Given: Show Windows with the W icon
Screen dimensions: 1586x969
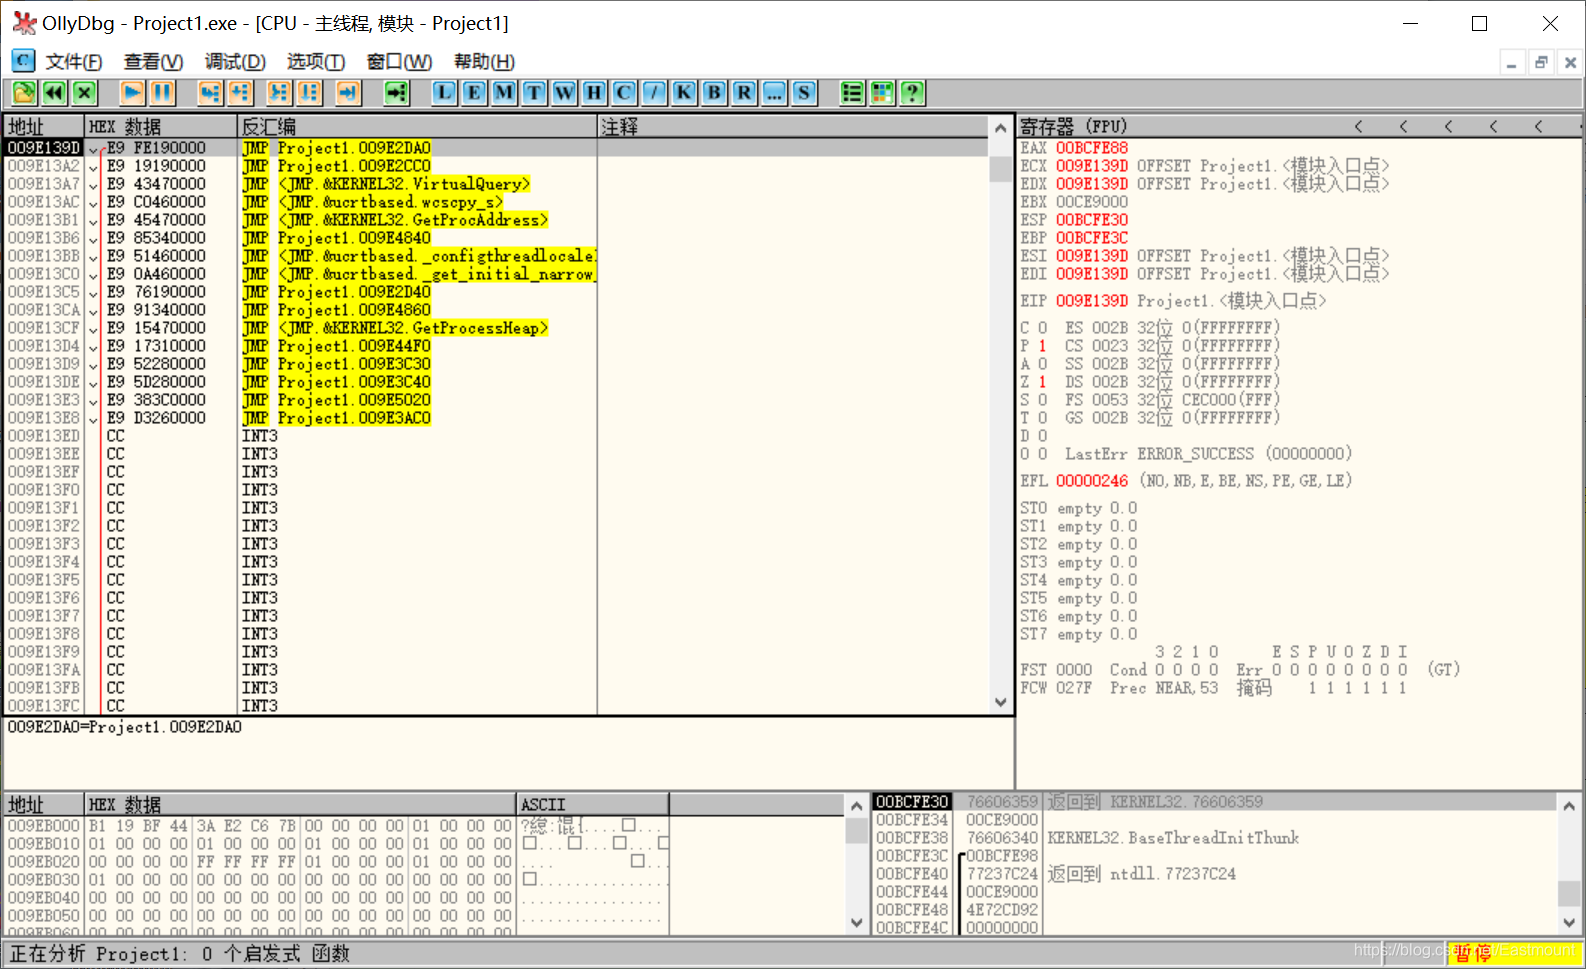Looking at the screenshot, I should pos(564,93).
